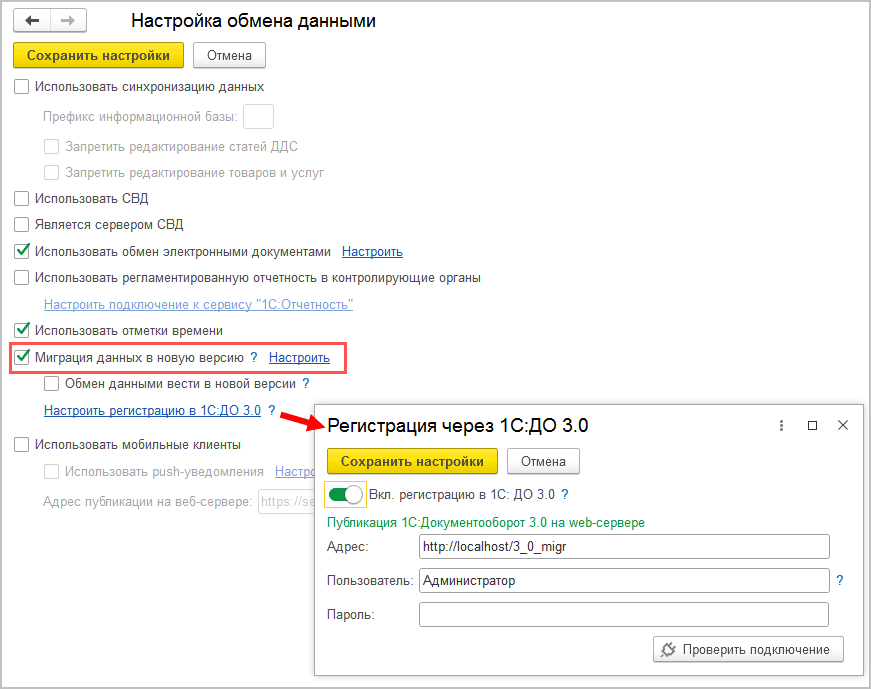This screenshot has width=871, height=689.
Task: Click the Публикация 1С:Документооборот 3.0 на web-сервере heading
Action: 485,523
